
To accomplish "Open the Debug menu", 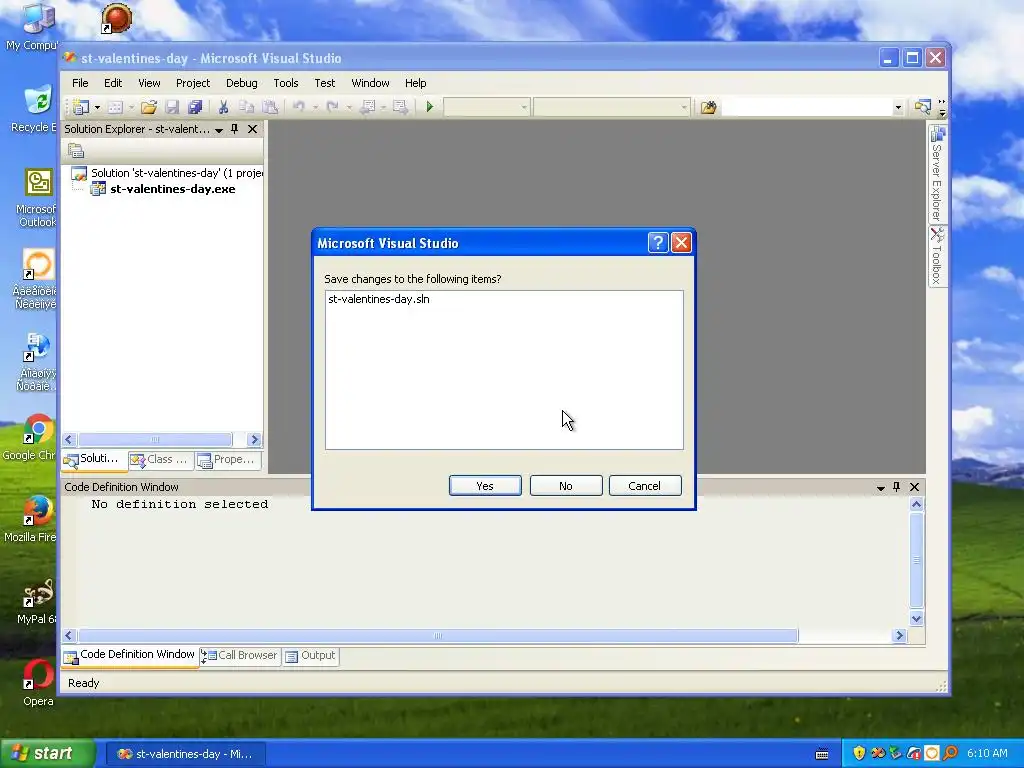I will 242,83.
